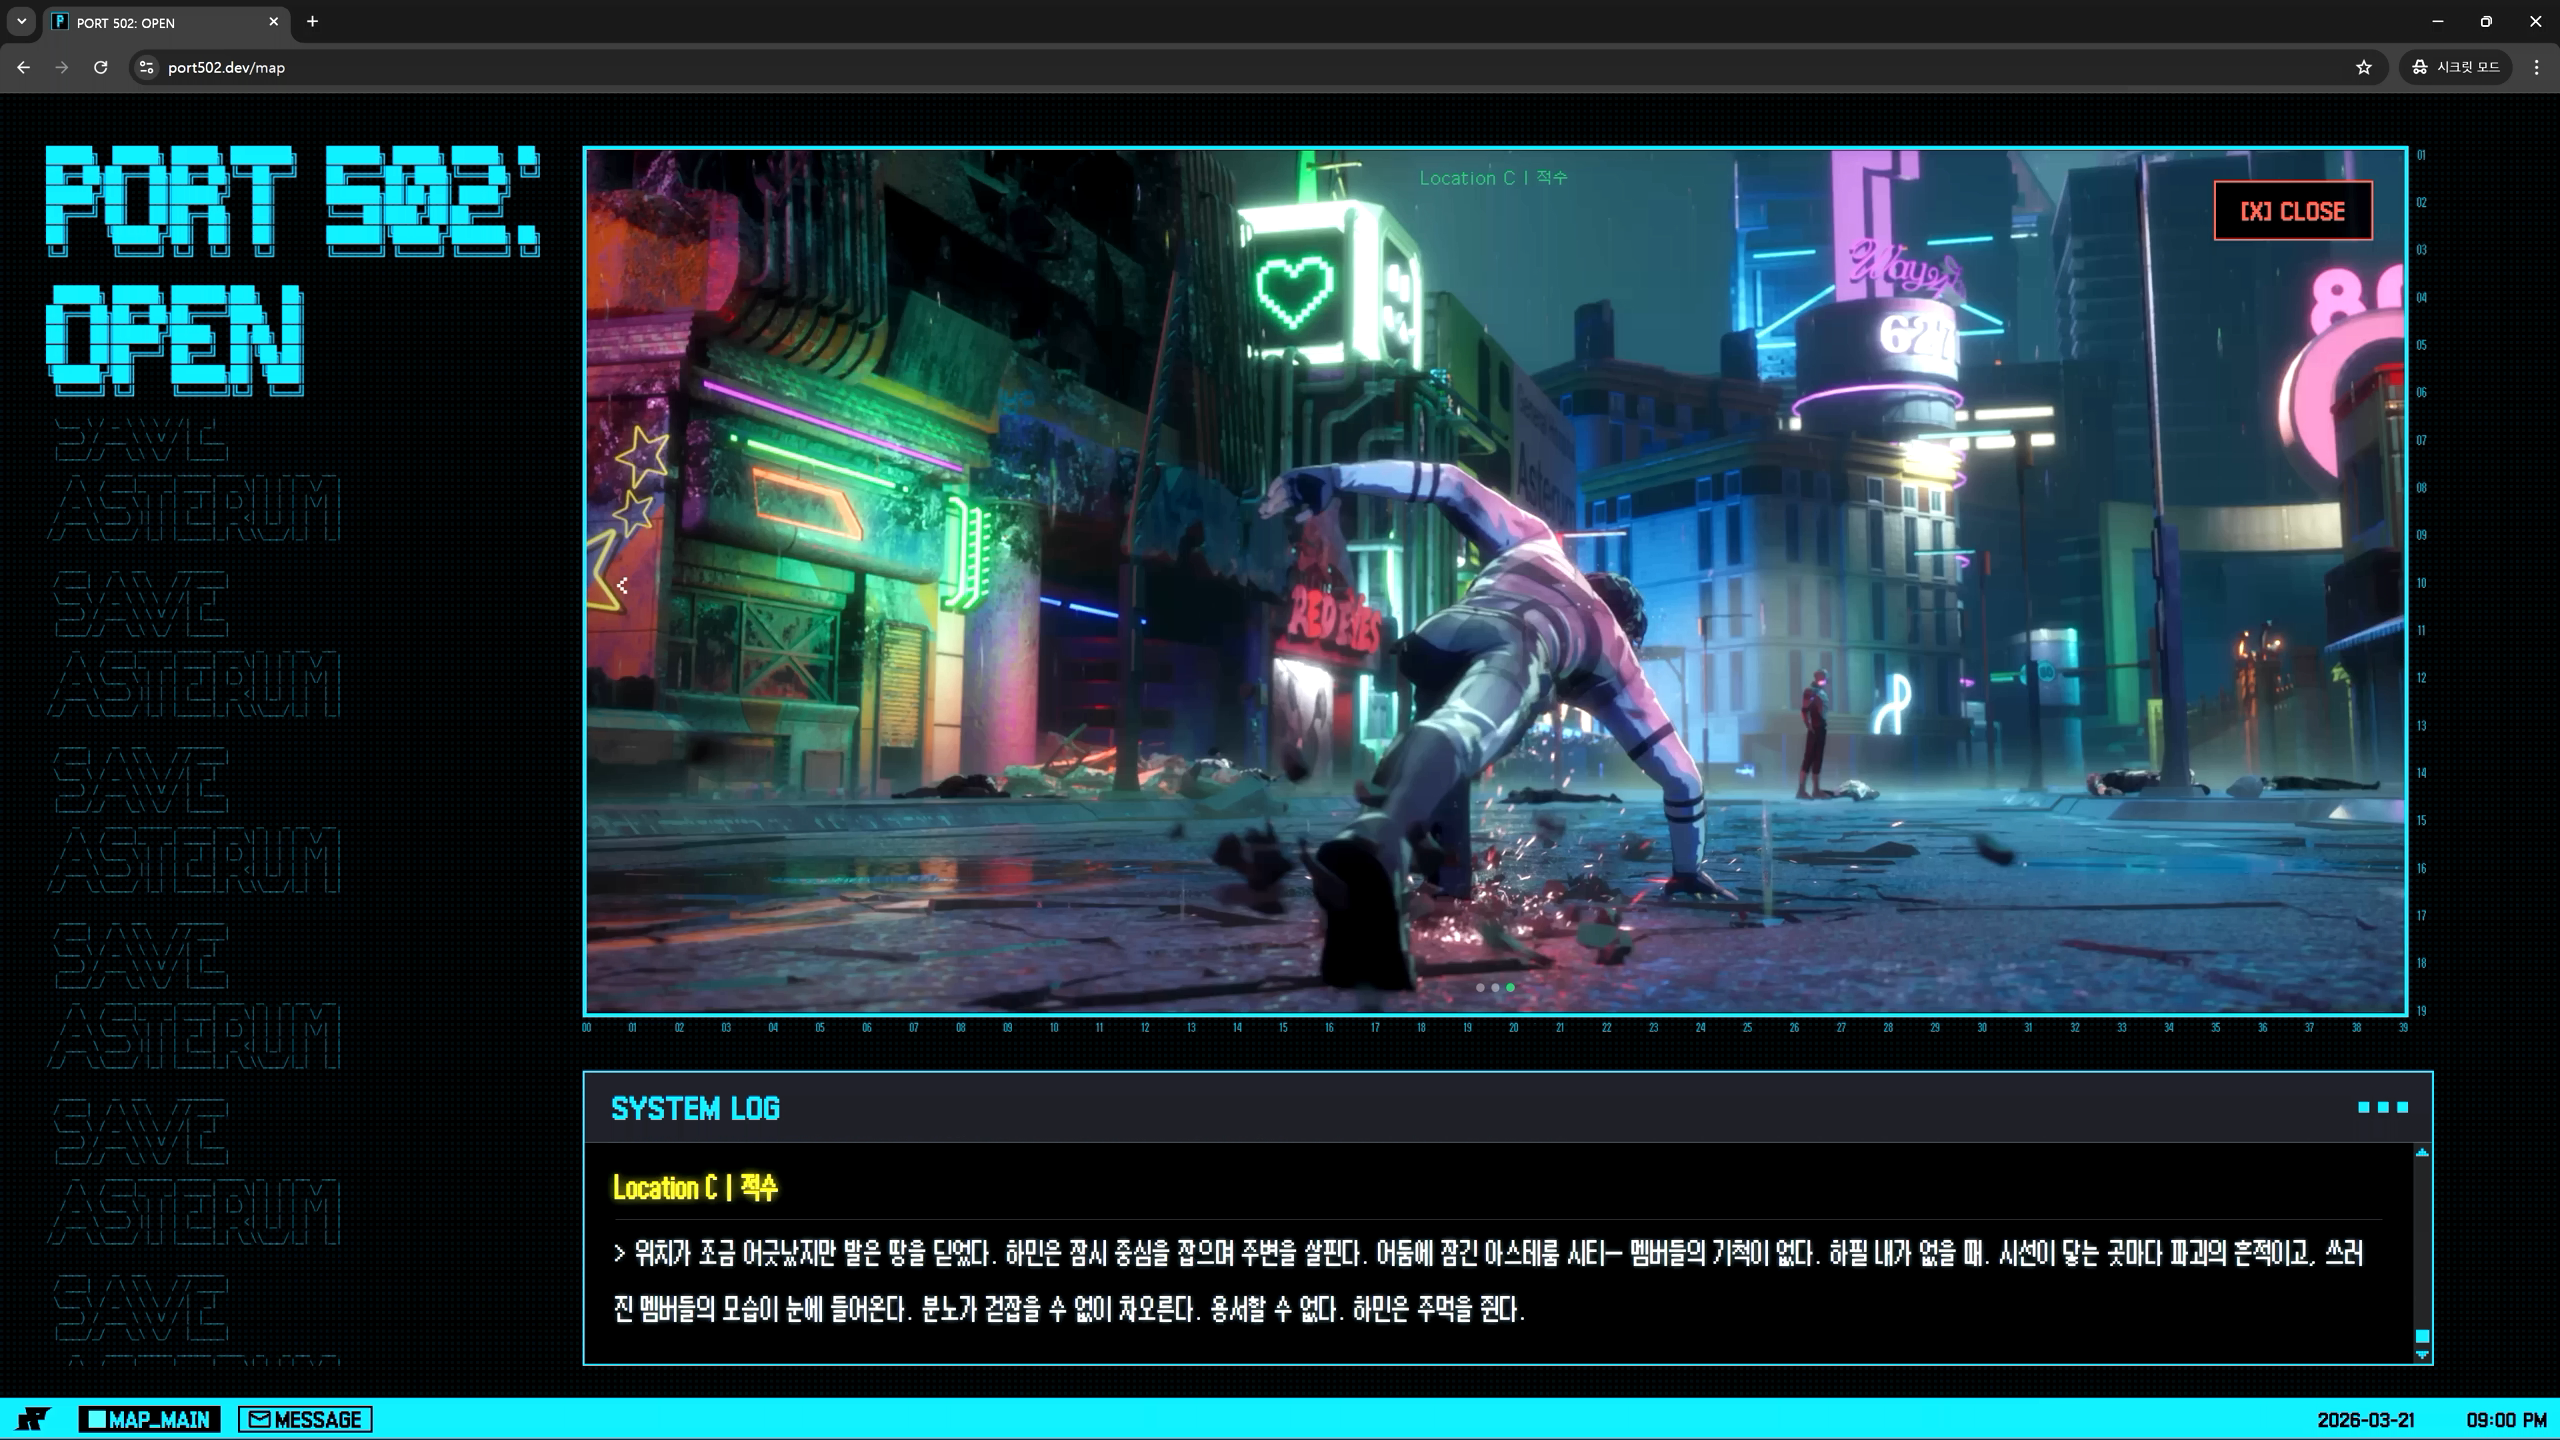Click the system log scroll-down arrow
The width and height of the screenshot is (2560, 1440).
coord(2422,1355)
